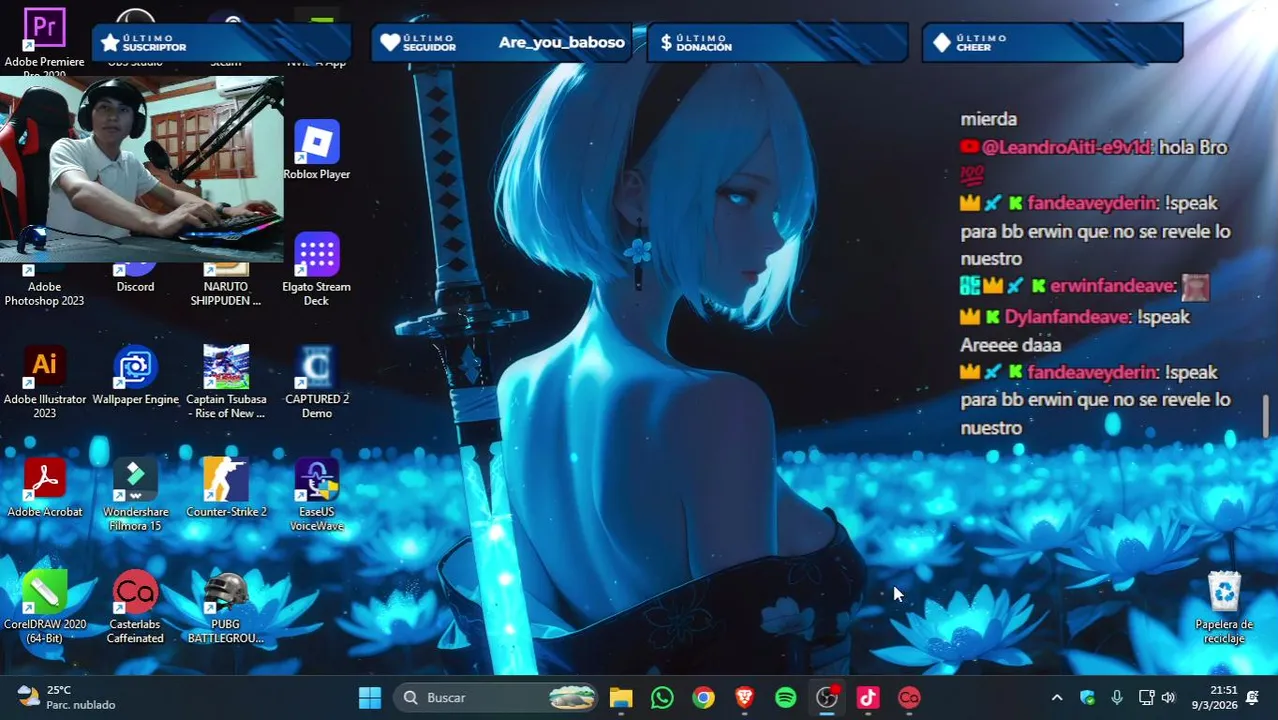Viewport: 1278px width, 720px height.
Task: Open Casterlabs Caffeinated from the taskbar
Action: click(909, 697)
